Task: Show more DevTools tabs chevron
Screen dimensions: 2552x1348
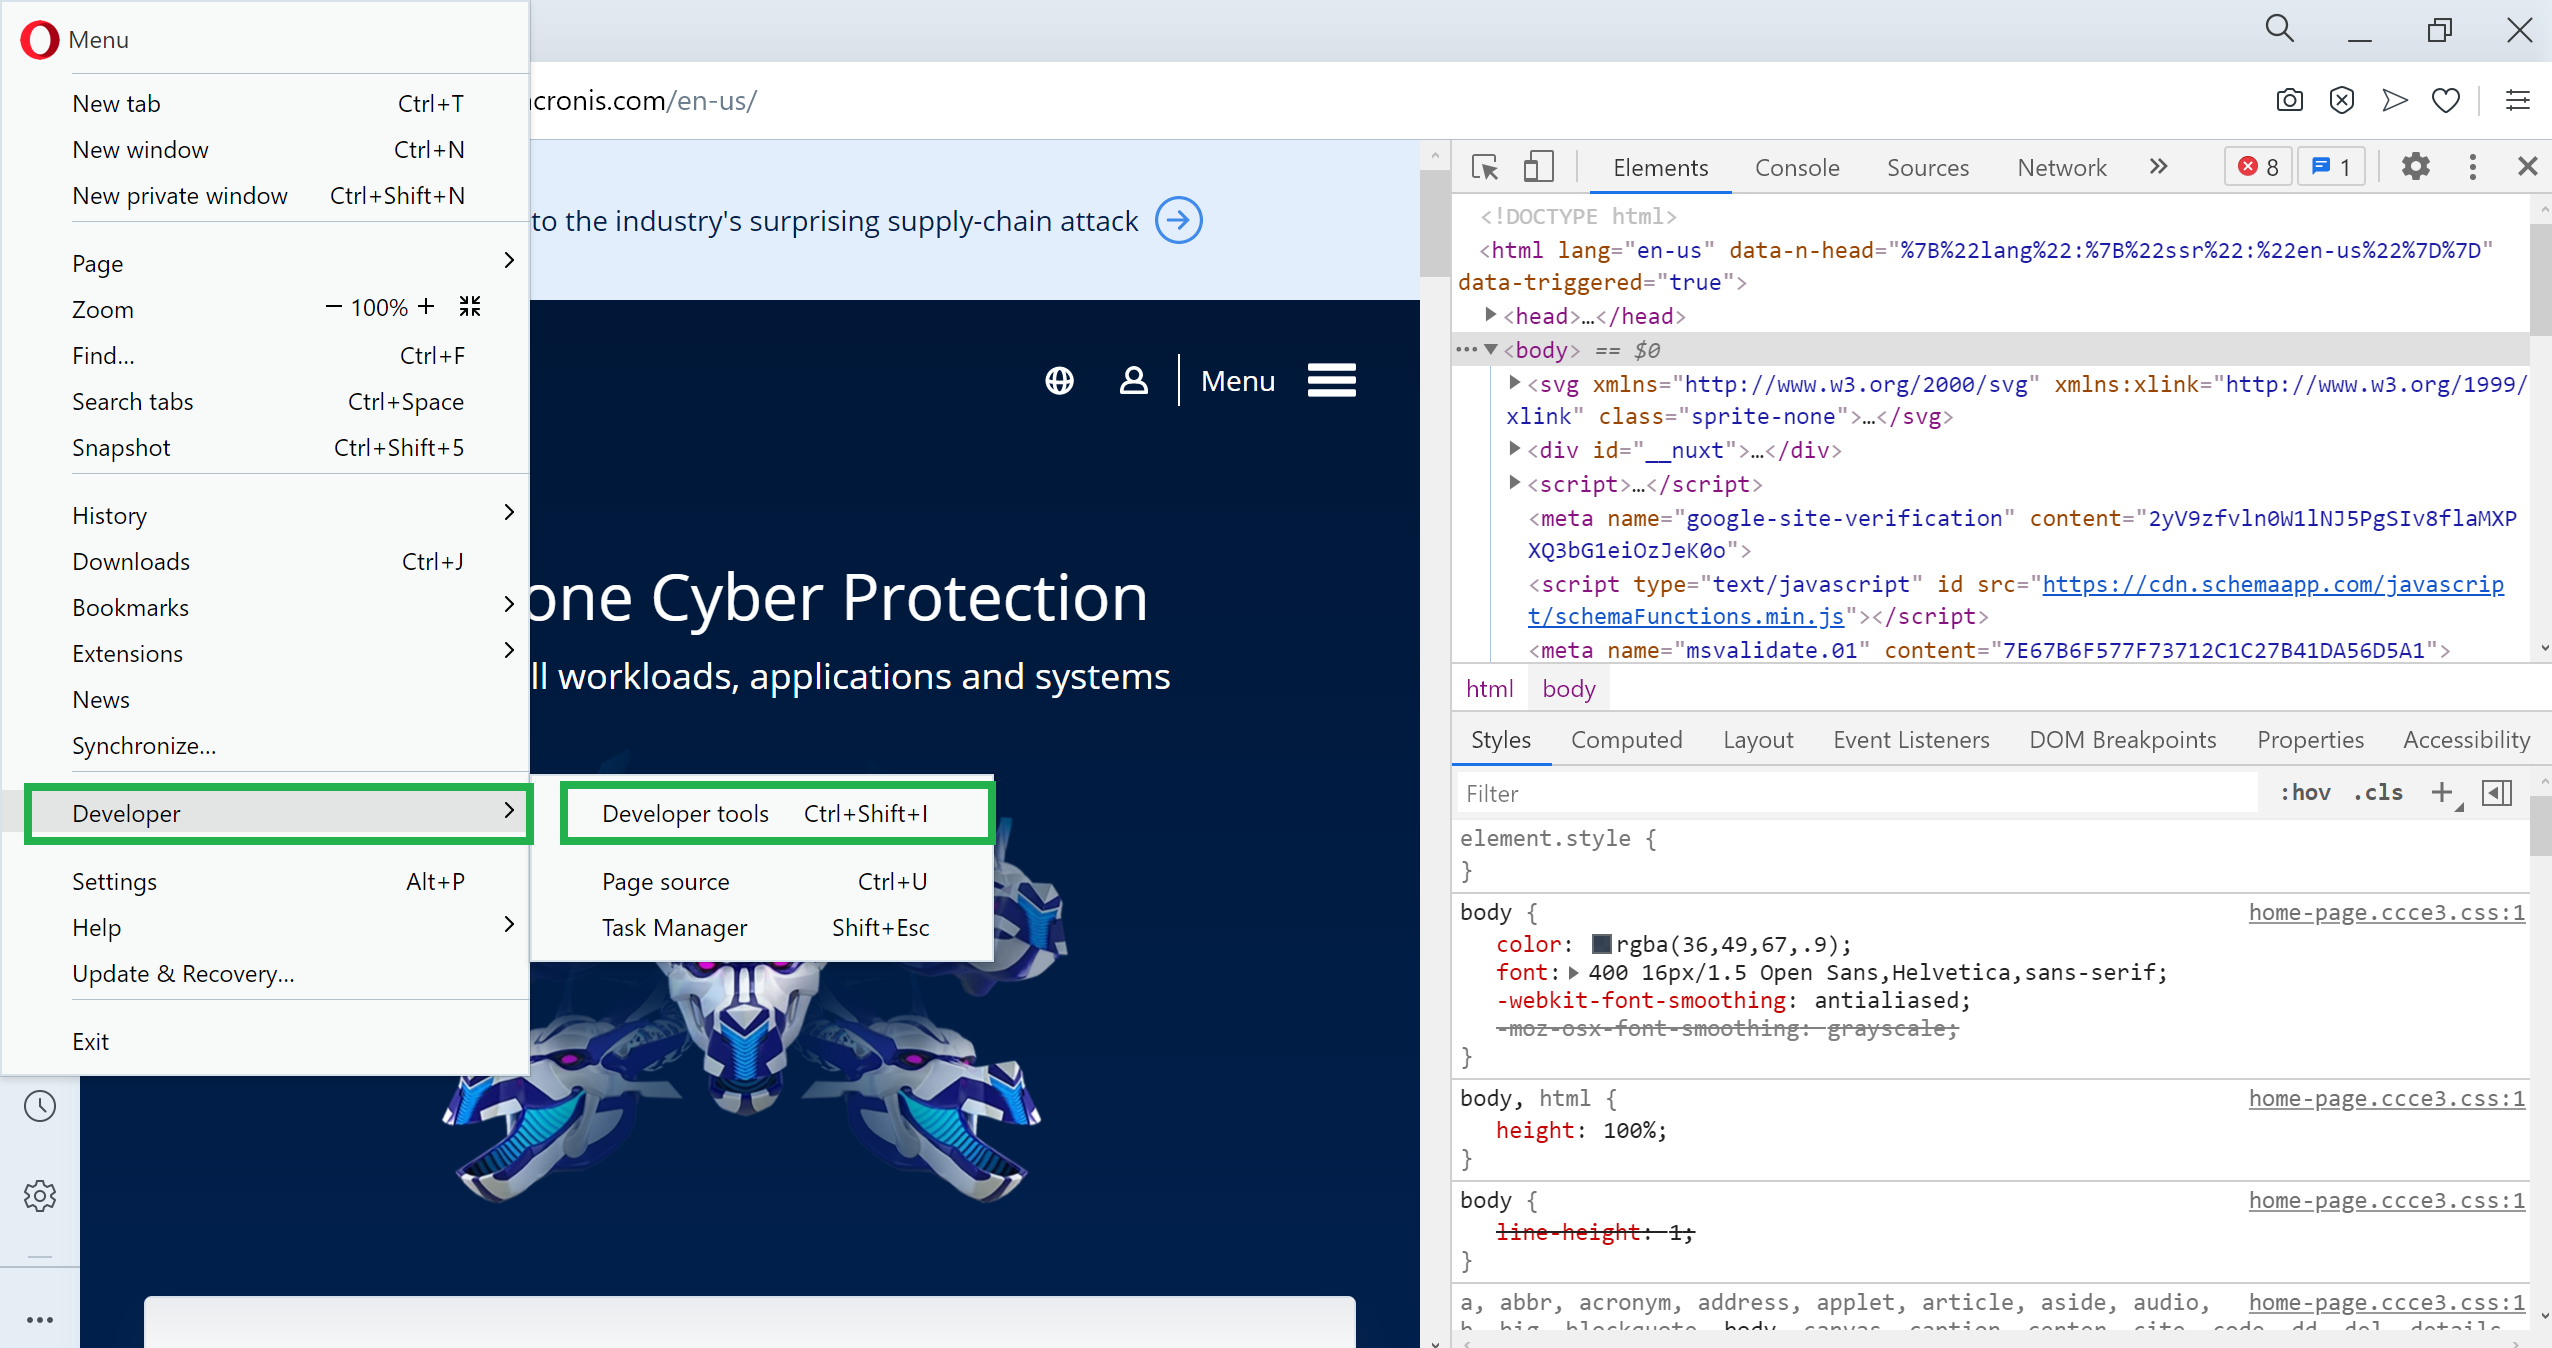Action: click(x=2158, y=166)
